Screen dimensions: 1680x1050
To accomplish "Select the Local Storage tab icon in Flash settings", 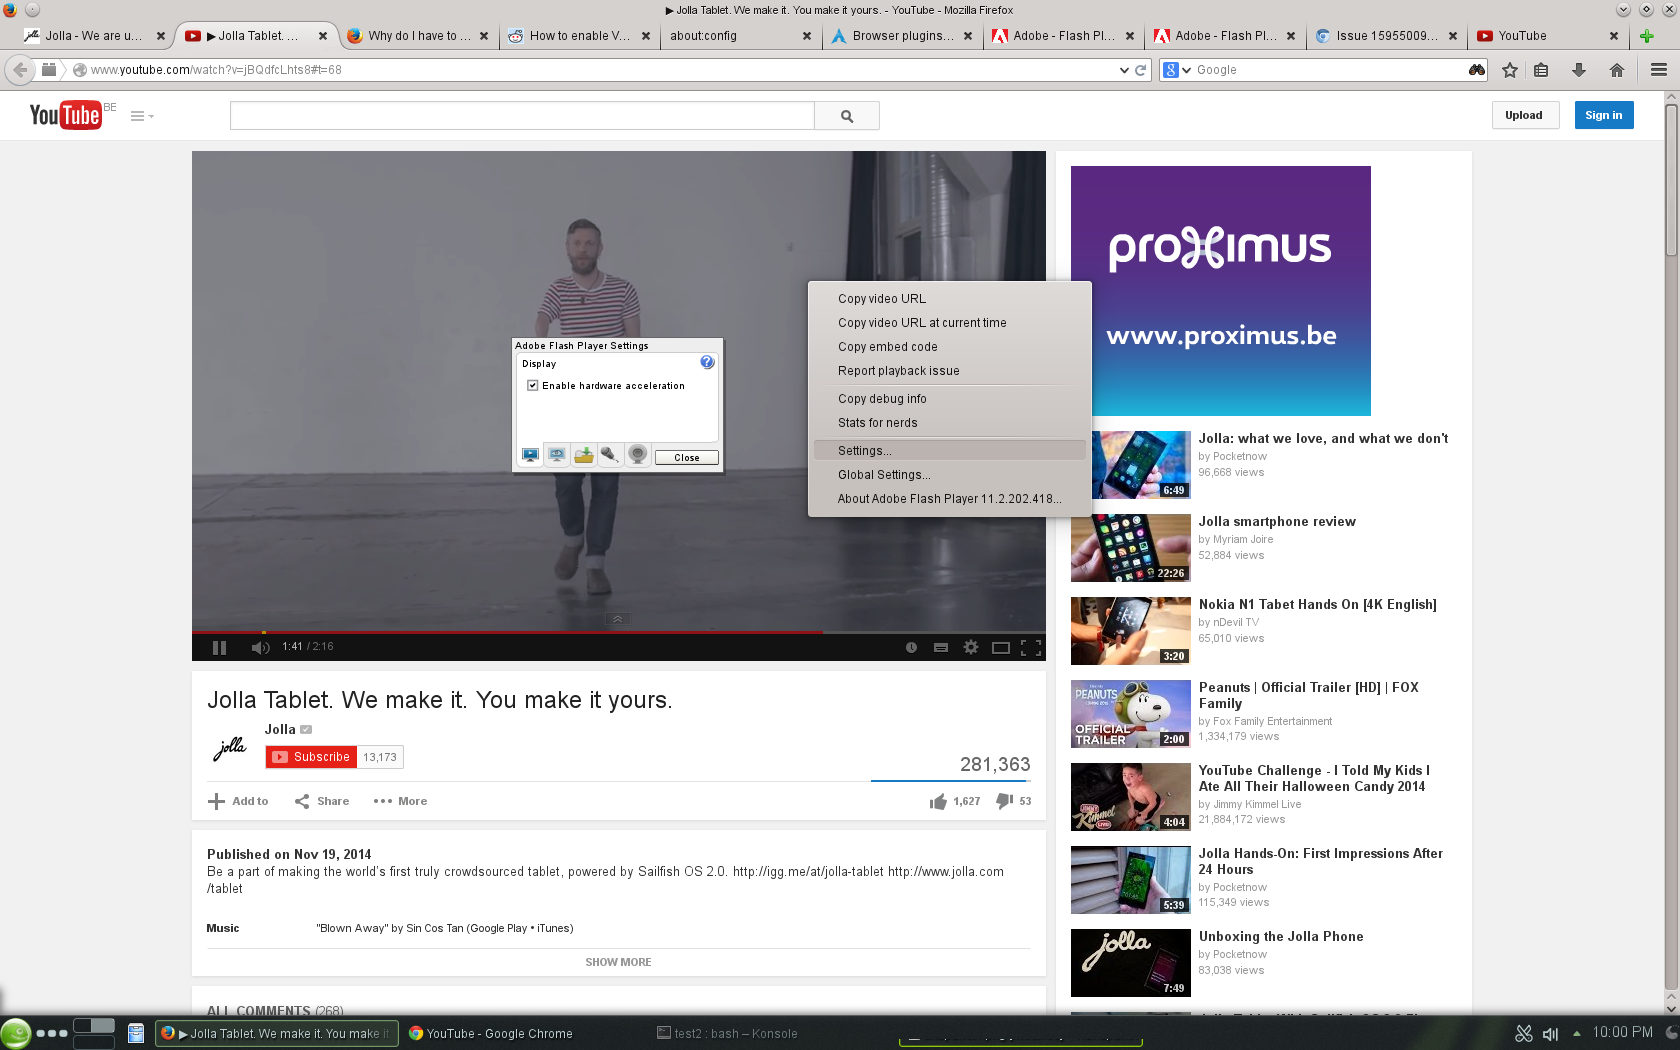I will coord(584,455).
